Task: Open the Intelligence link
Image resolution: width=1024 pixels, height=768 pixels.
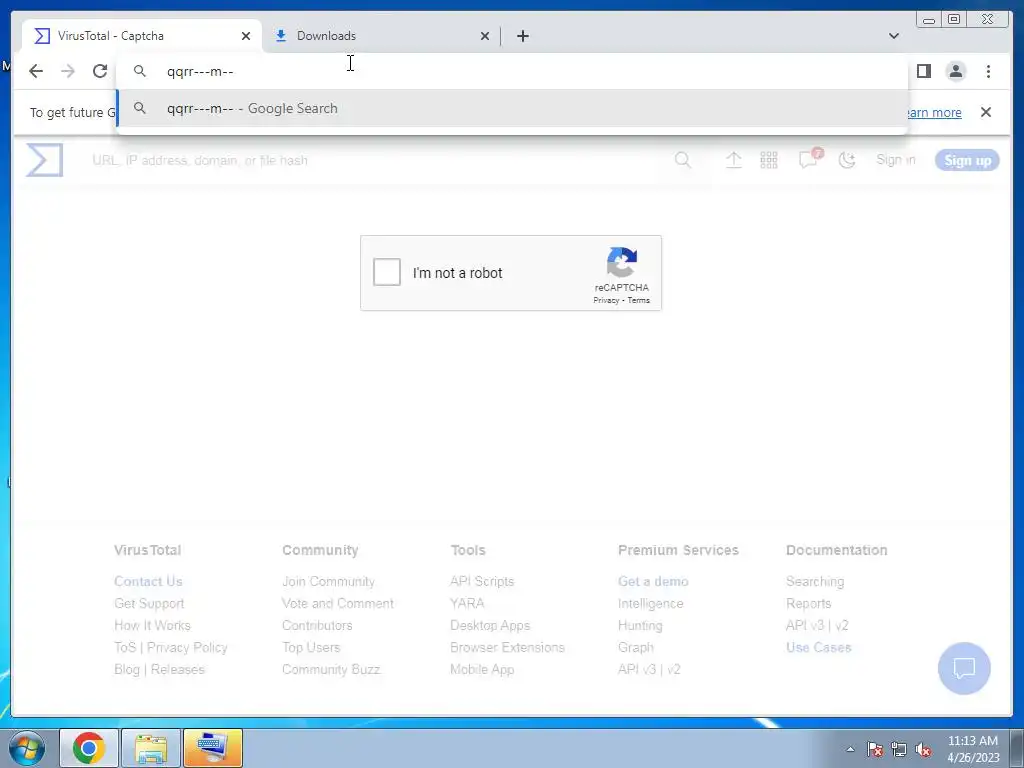Action: (650, 603)
